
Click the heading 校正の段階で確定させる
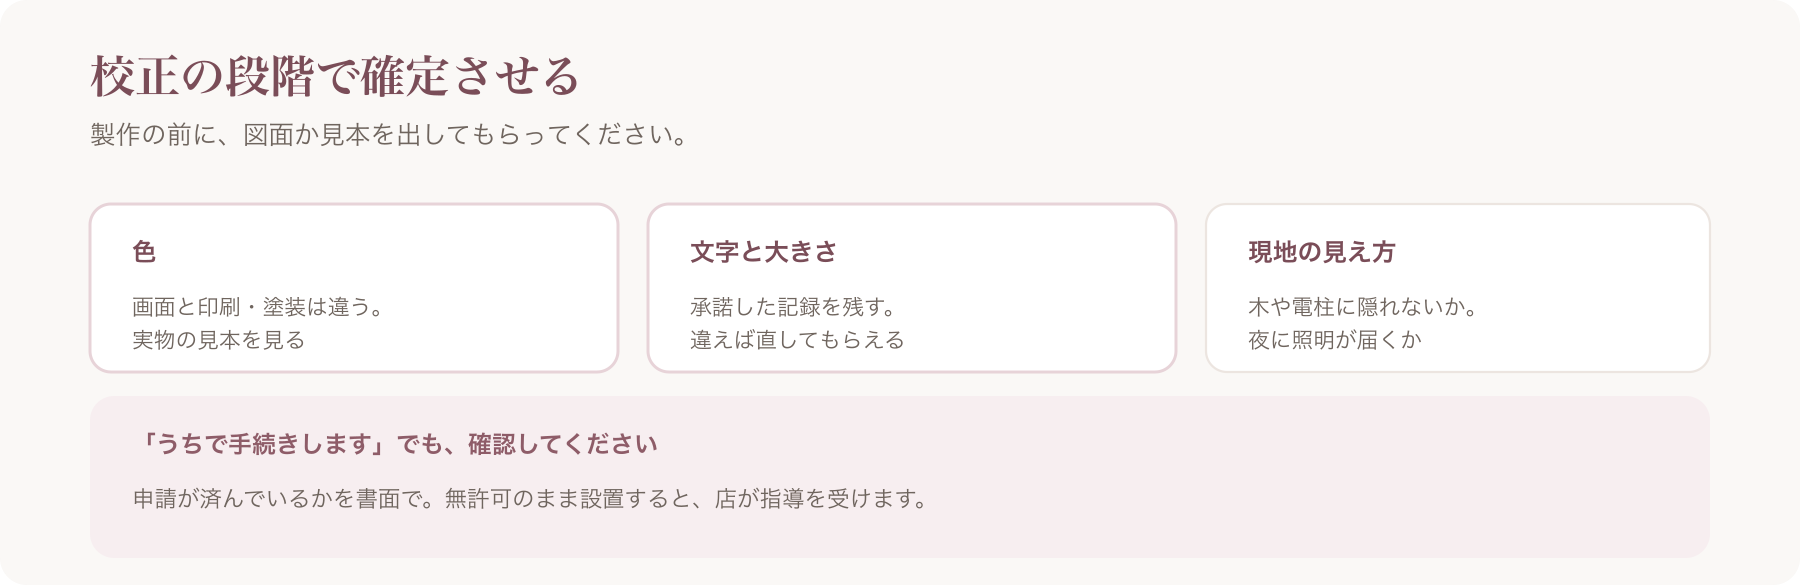tap(335, 77)
